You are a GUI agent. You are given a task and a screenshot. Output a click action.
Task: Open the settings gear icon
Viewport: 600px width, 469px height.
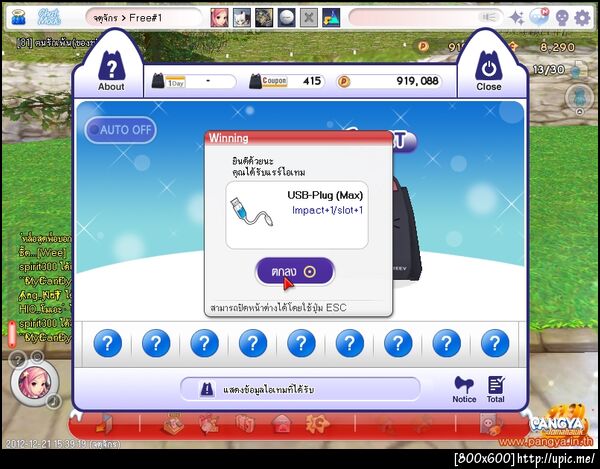tap(582, 18)
